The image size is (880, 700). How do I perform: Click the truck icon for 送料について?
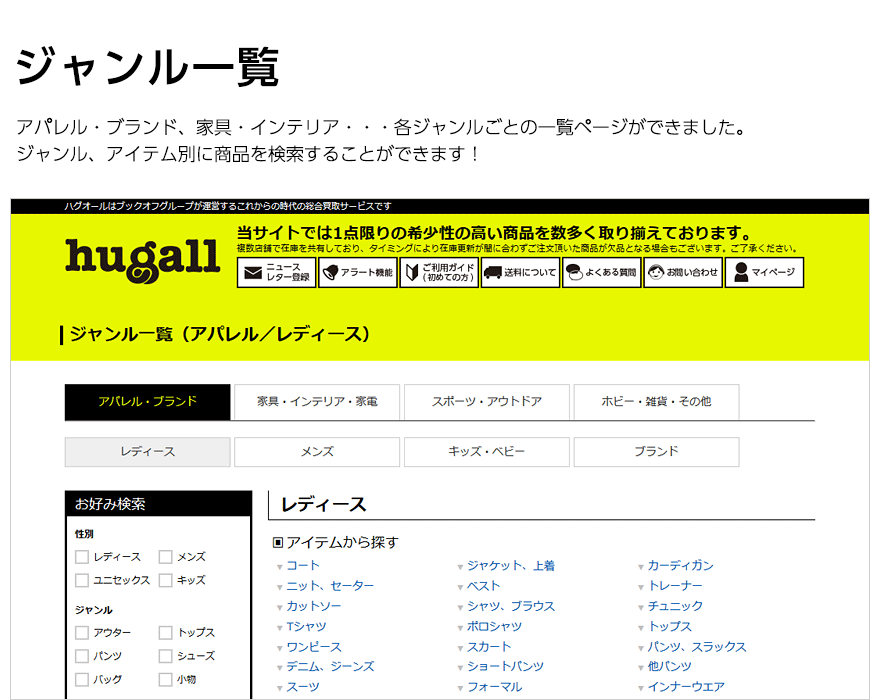tap(492, 273)
